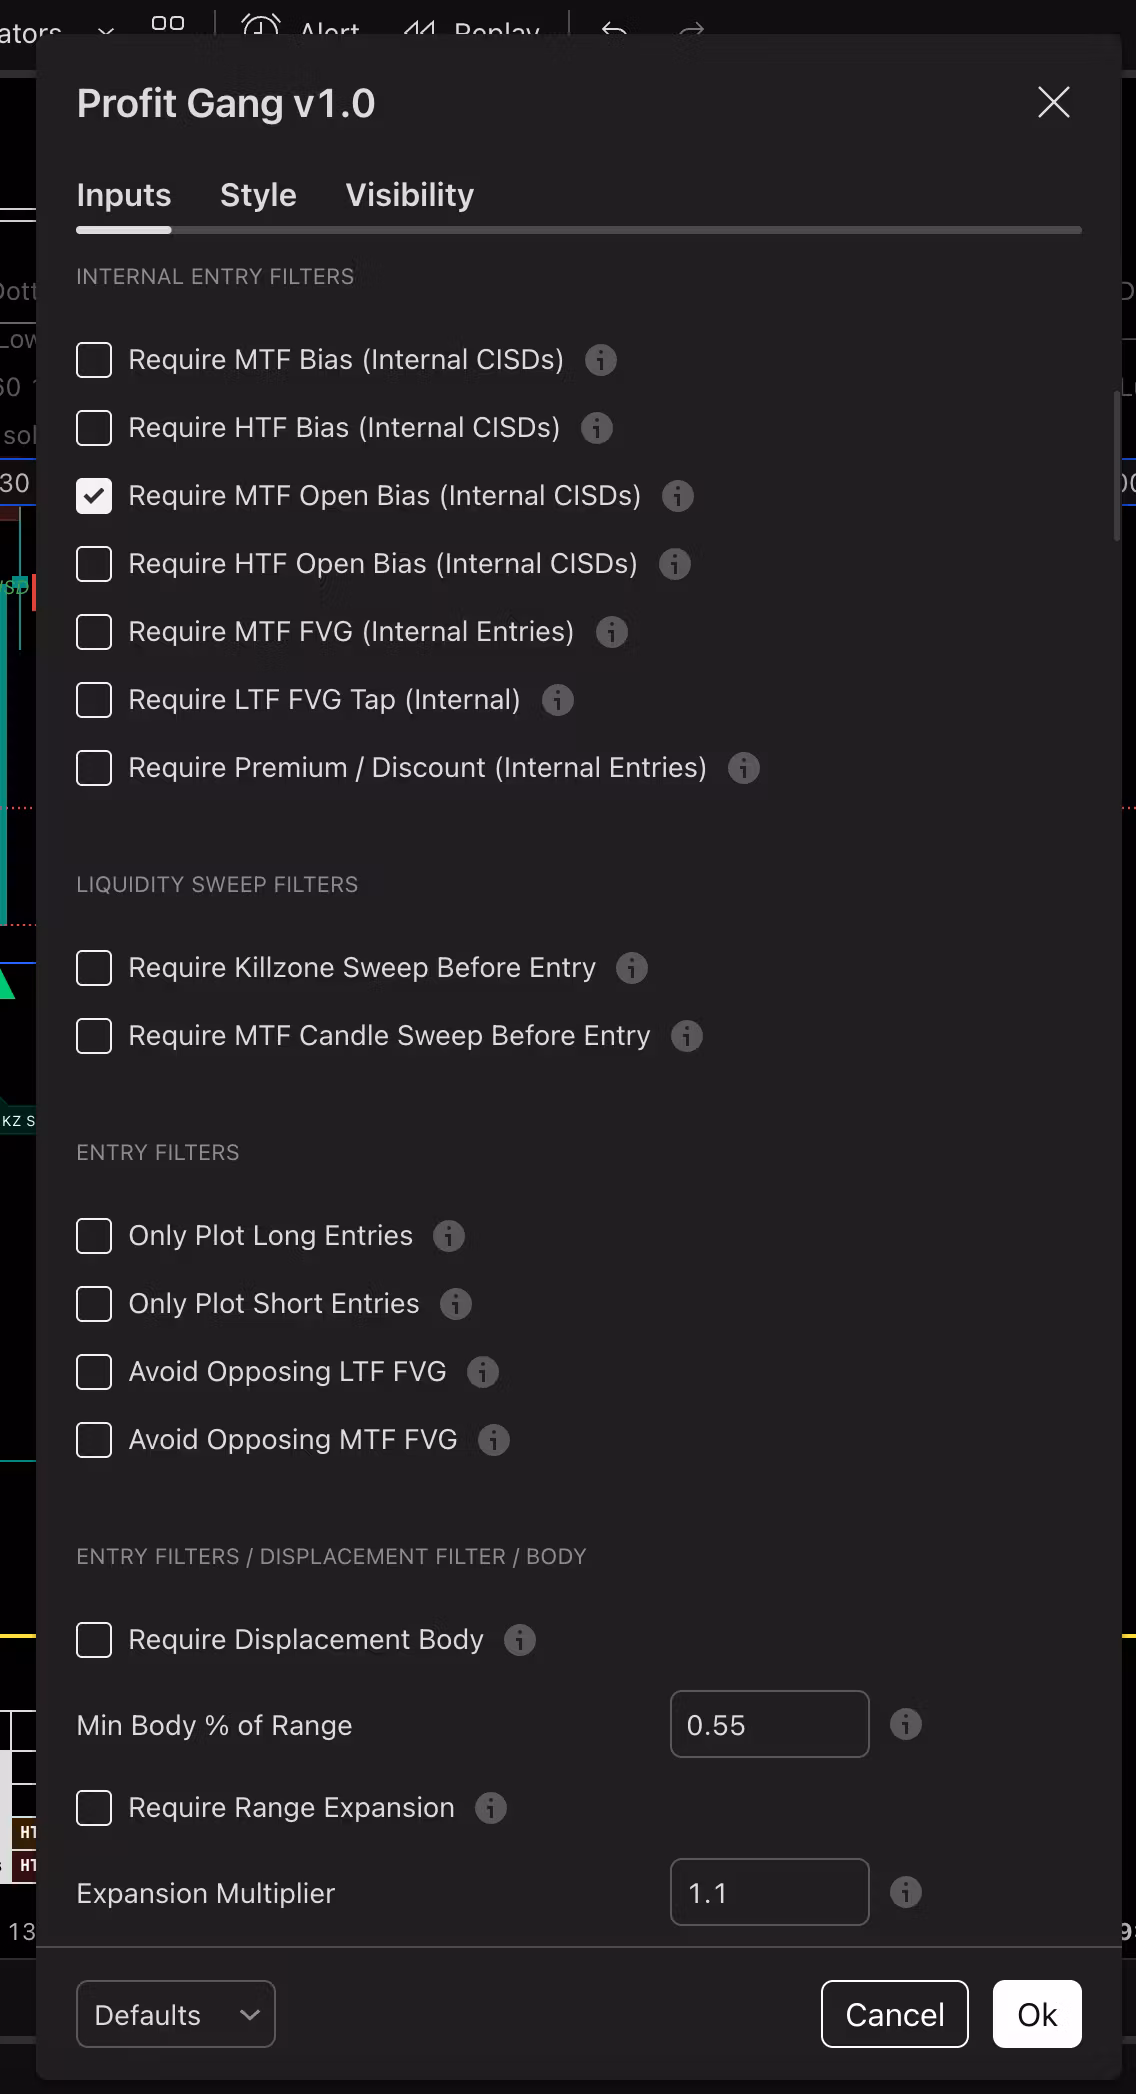Show info for Expansion Multiplier
The width and height of the screenshot is (1136, 2094).
pos(906,1892)
